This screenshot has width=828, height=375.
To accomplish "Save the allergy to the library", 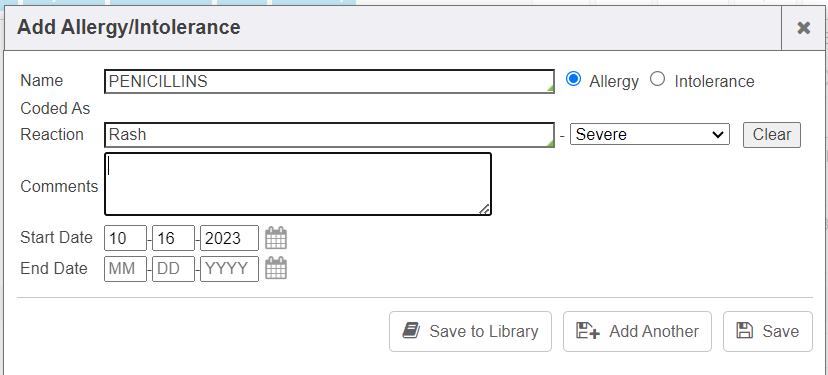I will coord(470,331).
